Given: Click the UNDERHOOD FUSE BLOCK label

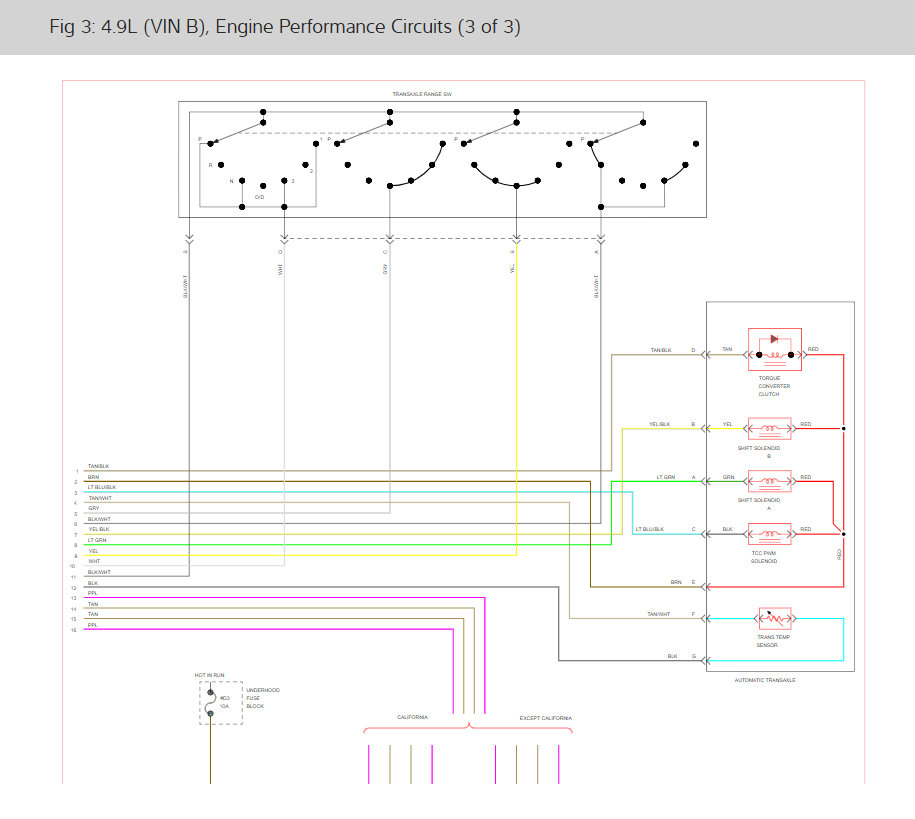Looking at the screenshot, I should click(x=263, y=698).
